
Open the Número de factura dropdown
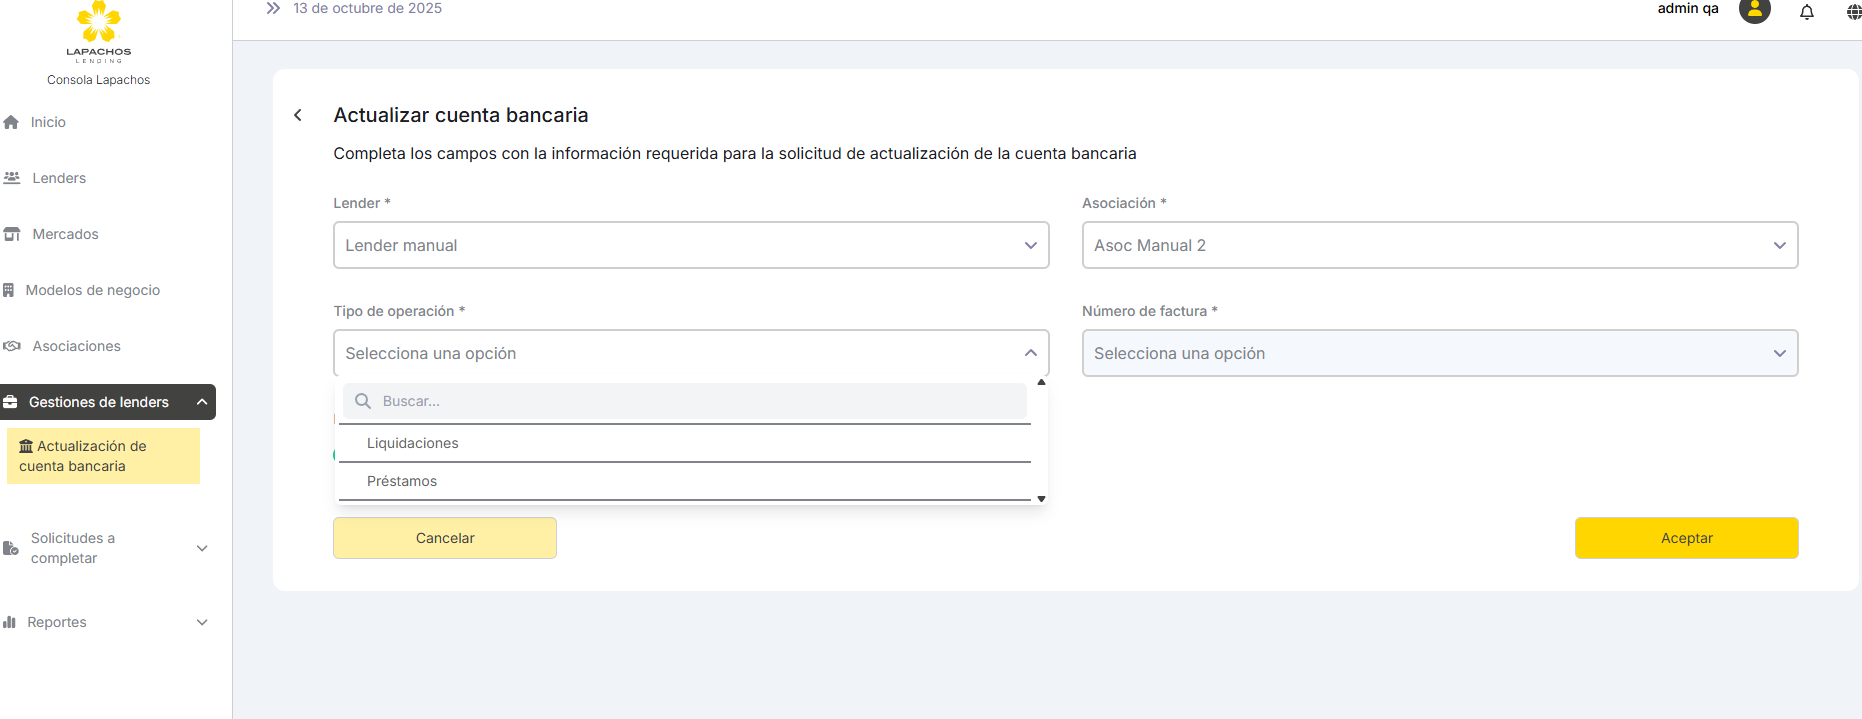coord(1439,353)
